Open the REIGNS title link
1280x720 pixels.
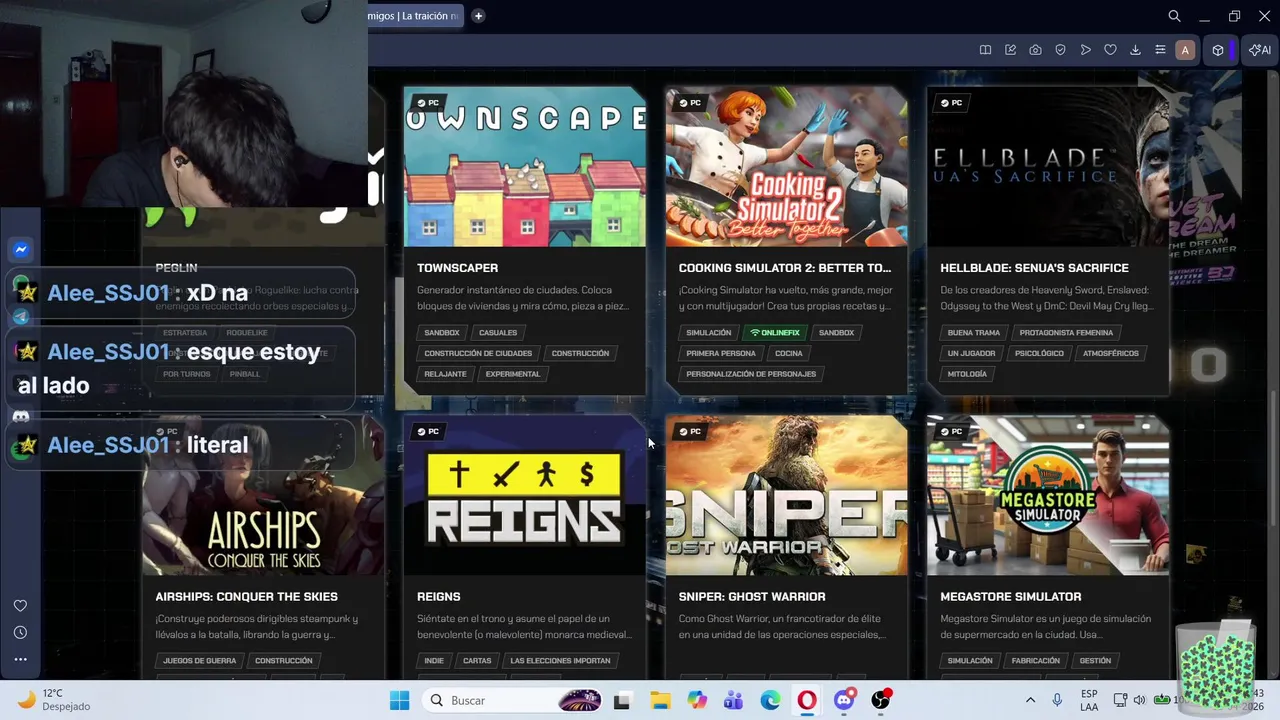pos(439,597)
